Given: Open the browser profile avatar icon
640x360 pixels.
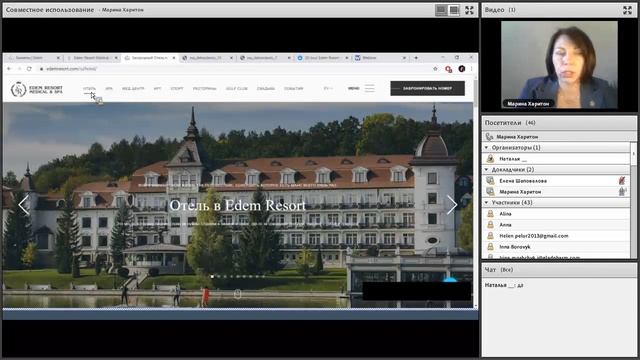Looking at the screenshot, I should 462,69.
